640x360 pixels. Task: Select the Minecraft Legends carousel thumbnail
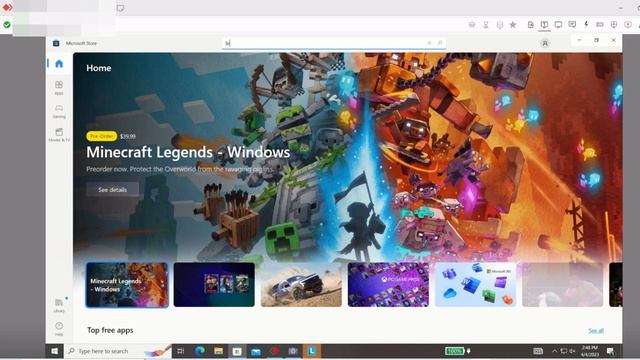click(127, 284)
